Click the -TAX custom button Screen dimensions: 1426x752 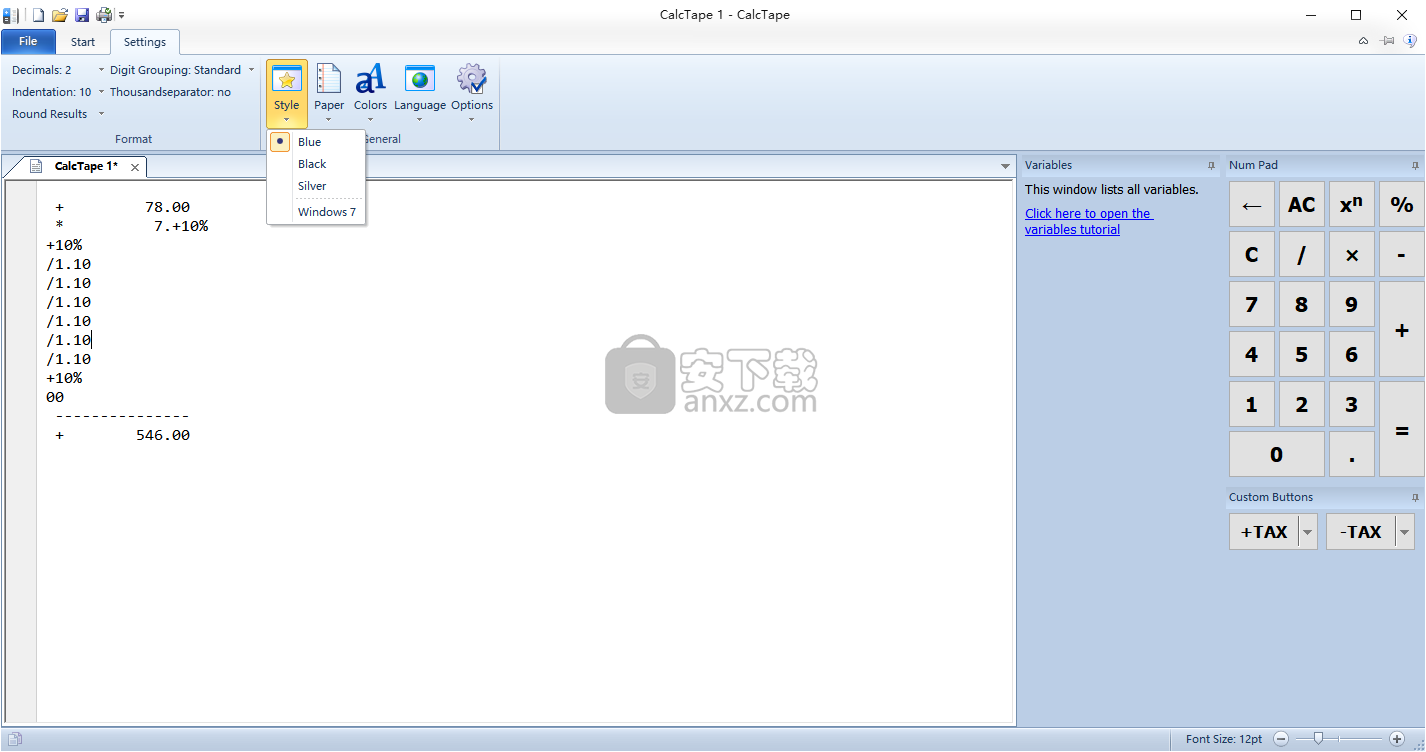(1361, 532)
